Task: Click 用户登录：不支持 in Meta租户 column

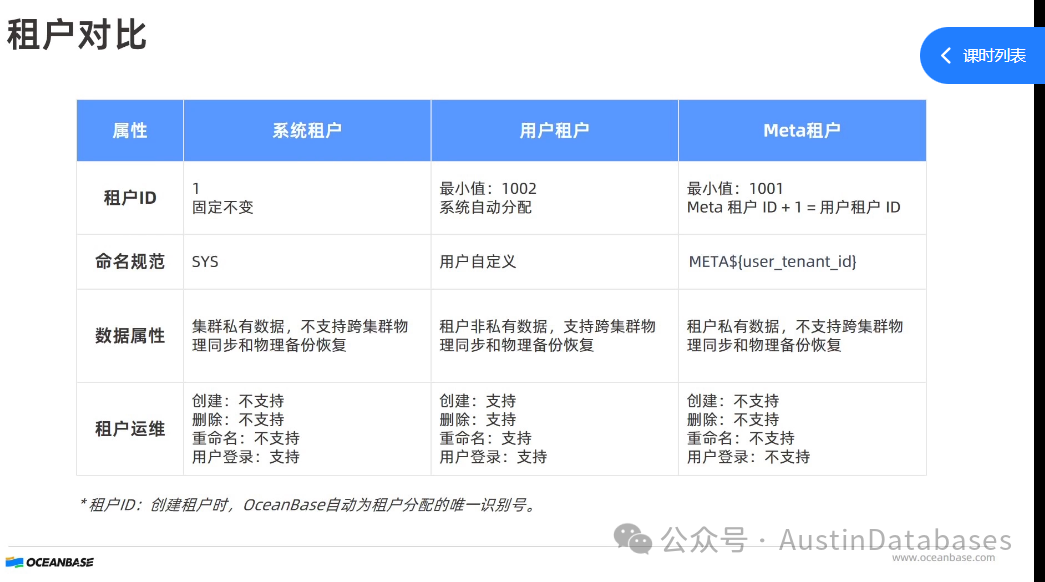Action: [748, 457]
